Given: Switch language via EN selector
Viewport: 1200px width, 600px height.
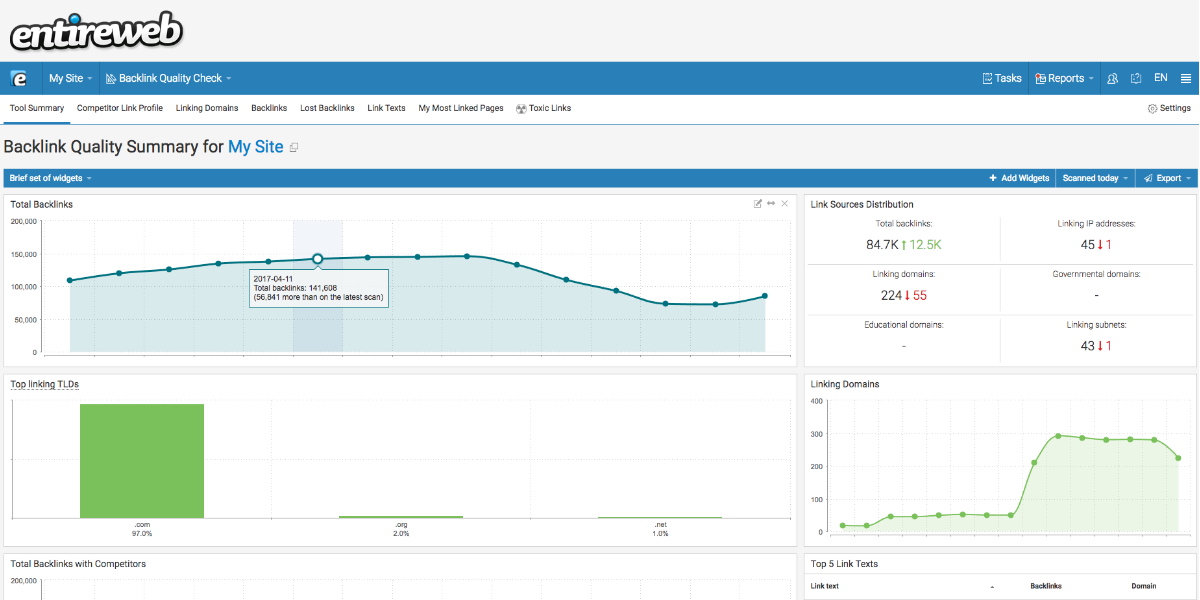Looking at the screenshot, I should coord(1161,78).
